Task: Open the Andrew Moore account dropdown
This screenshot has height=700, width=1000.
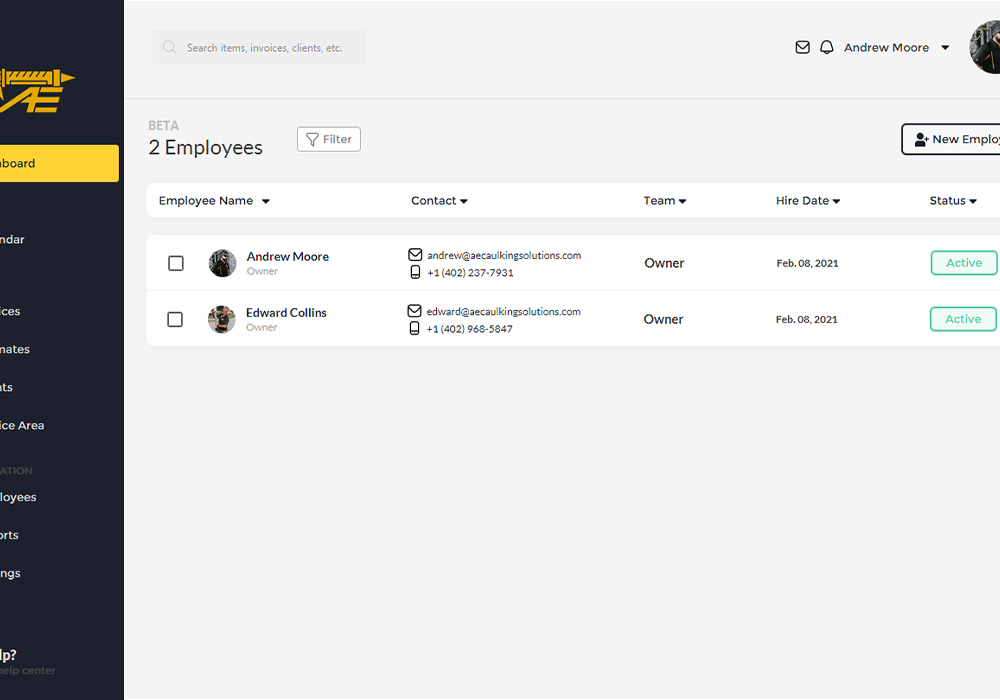Action: (x=945, y=48)
